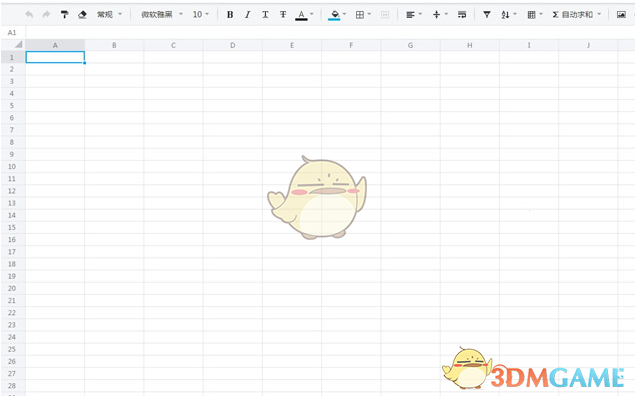Toggle Underline text formatting
The width and height of the screenshot is (635, 396).
point(265,15)
